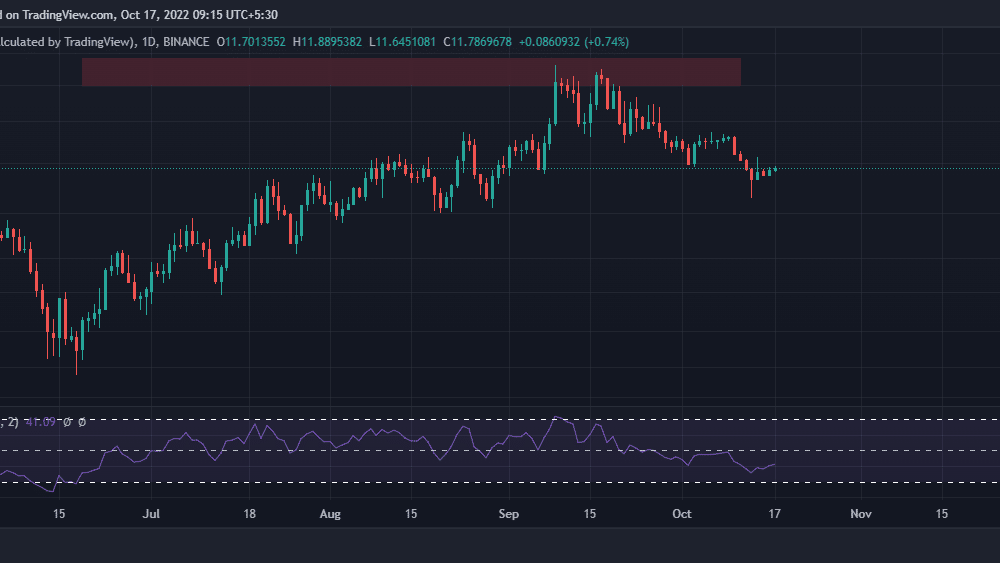1000x563 pixels.
Task: Click the 18 date label on the time axis
Action: (x=249, y=514)
